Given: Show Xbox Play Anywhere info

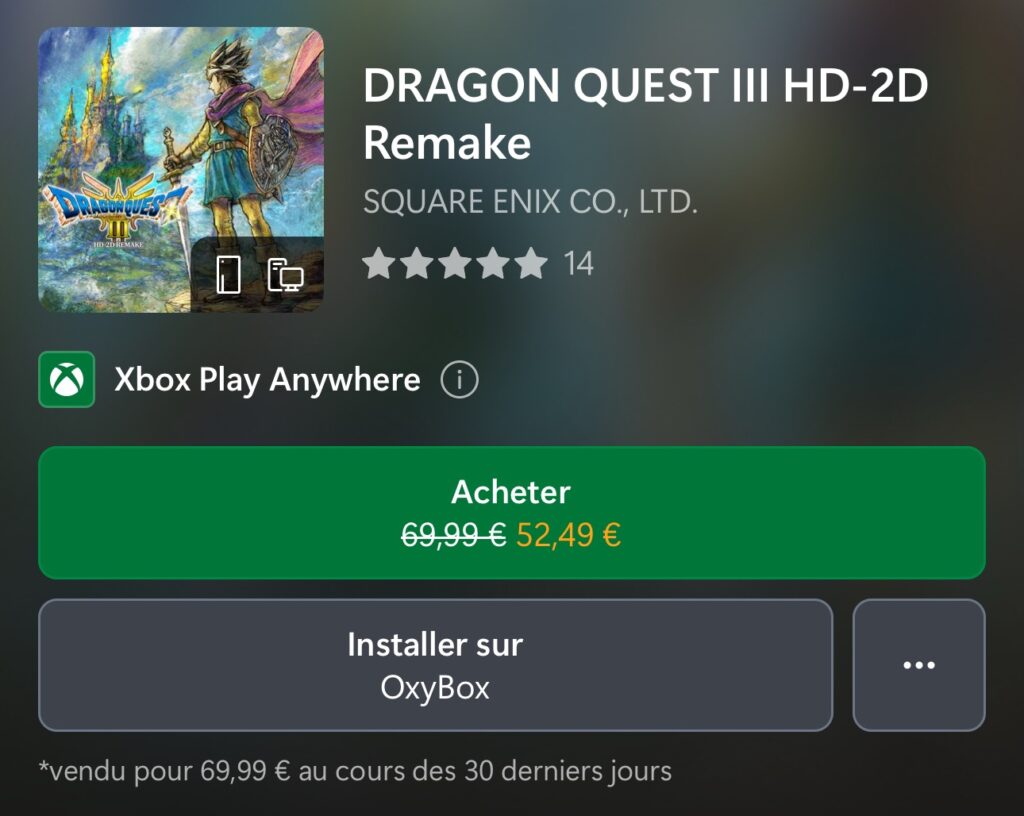Looking at the screenshot, I should [459, 379].
